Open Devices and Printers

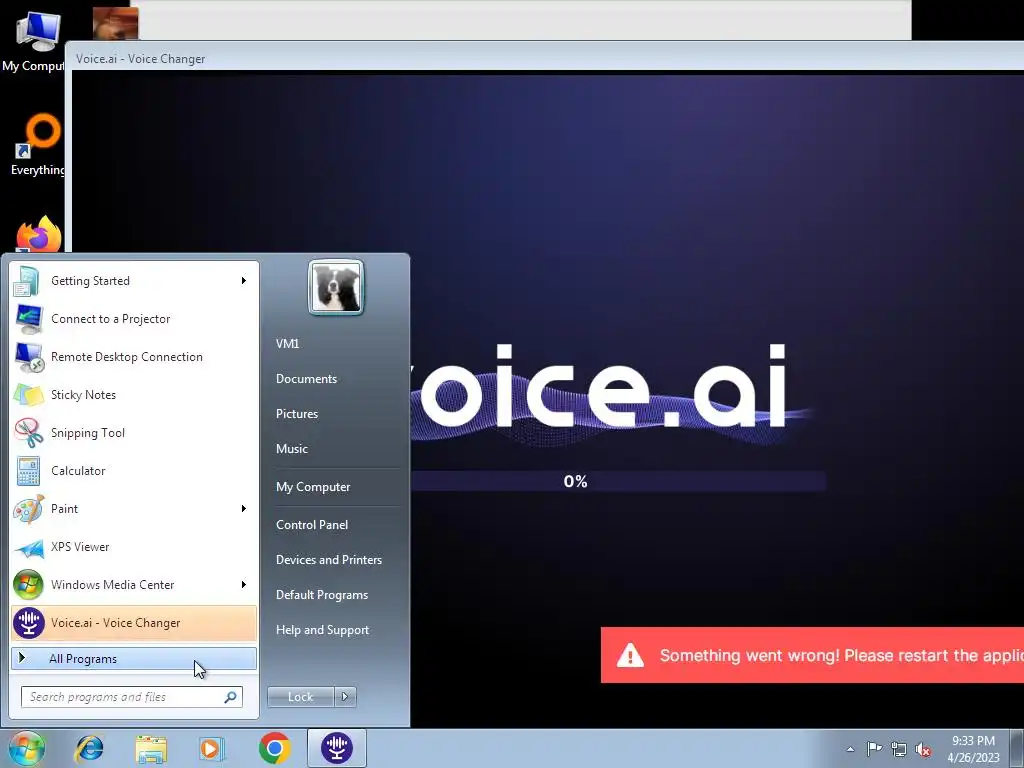(328, 560)
